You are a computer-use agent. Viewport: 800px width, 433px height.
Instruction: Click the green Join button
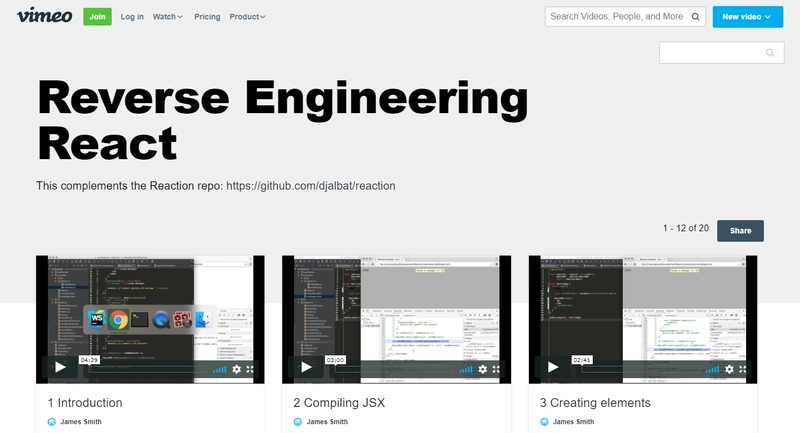[97, 16]
